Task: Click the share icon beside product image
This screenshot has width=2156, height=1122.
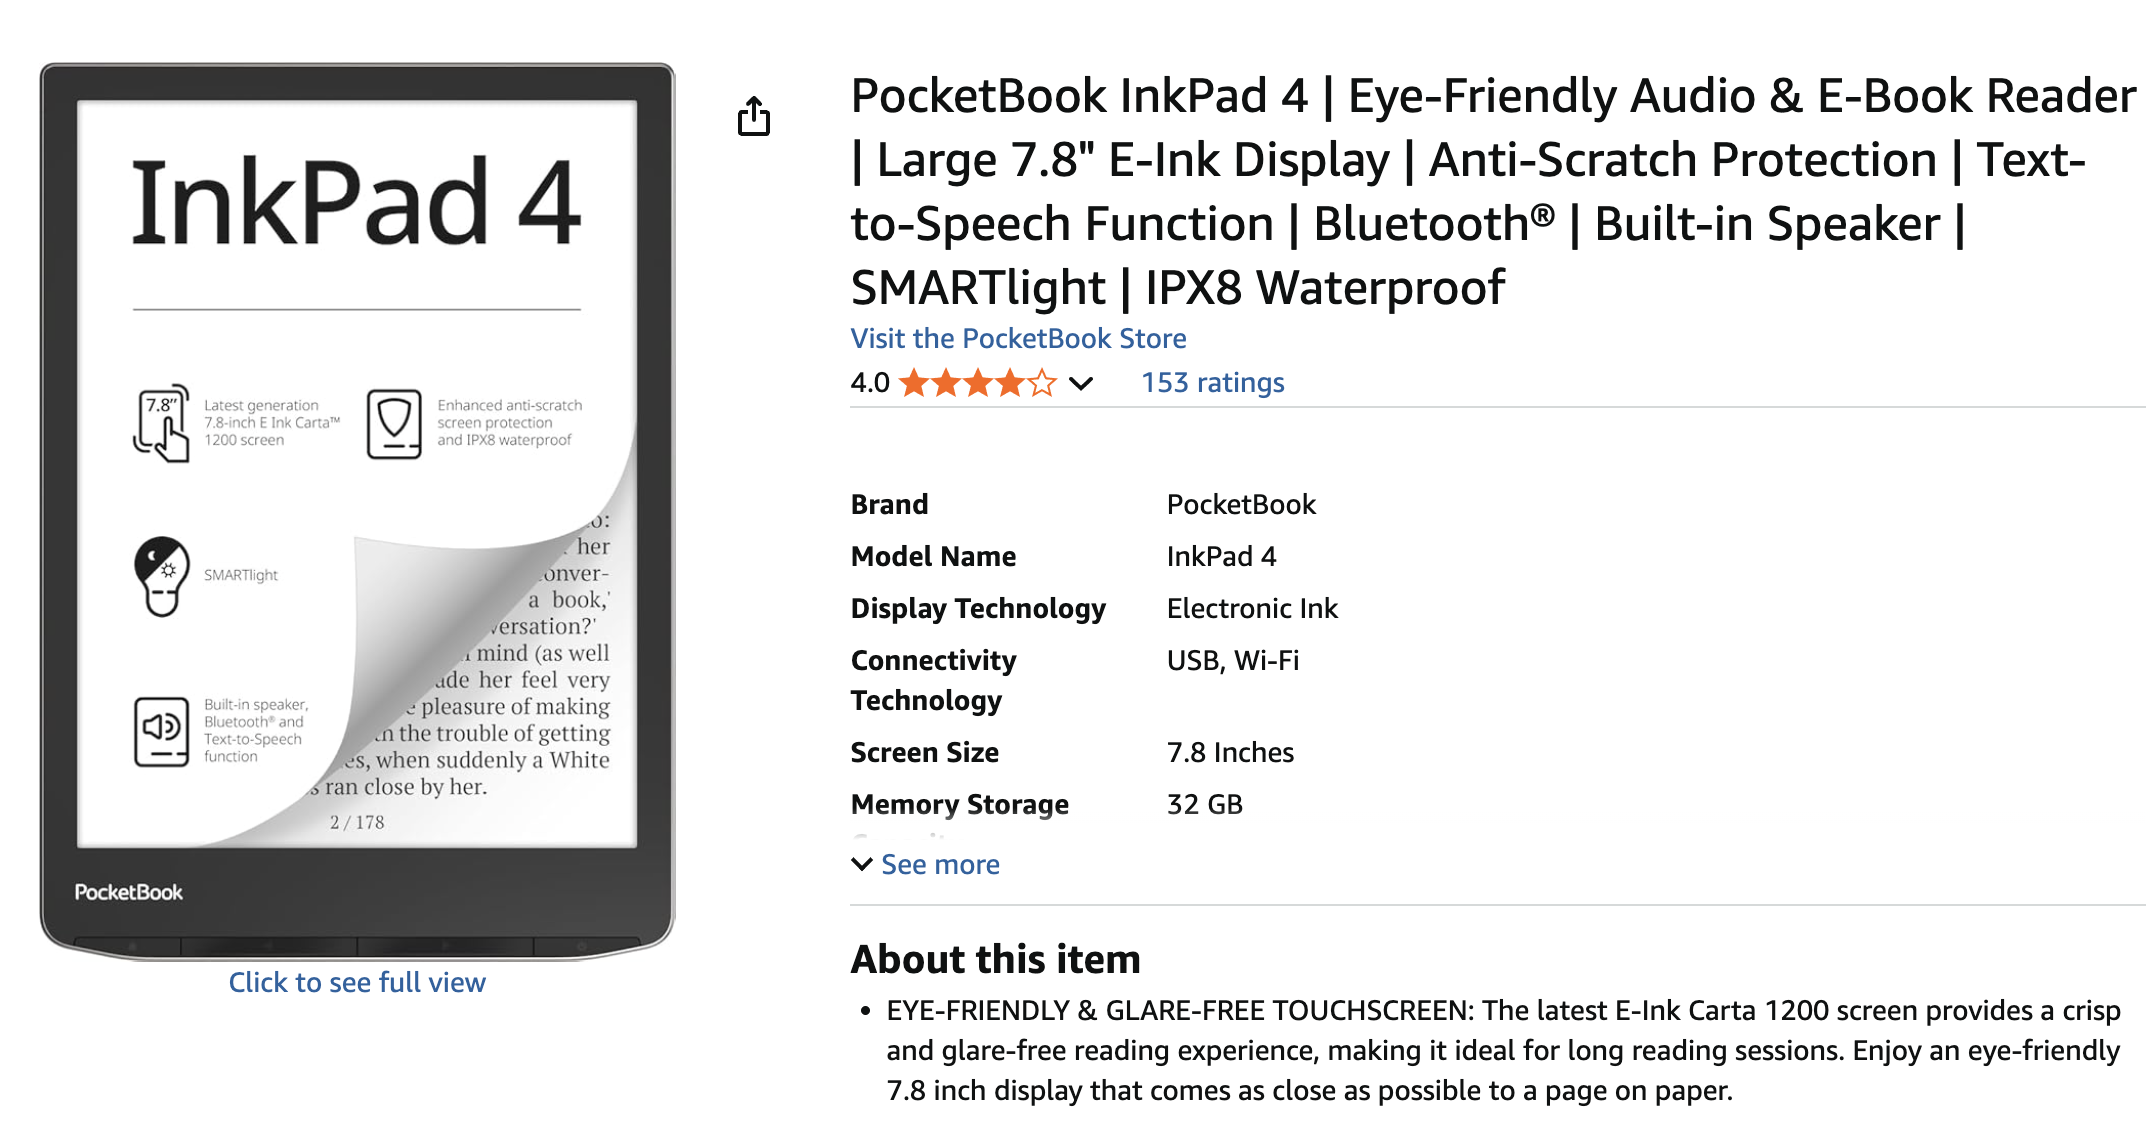Action: [x=754, y=116]
